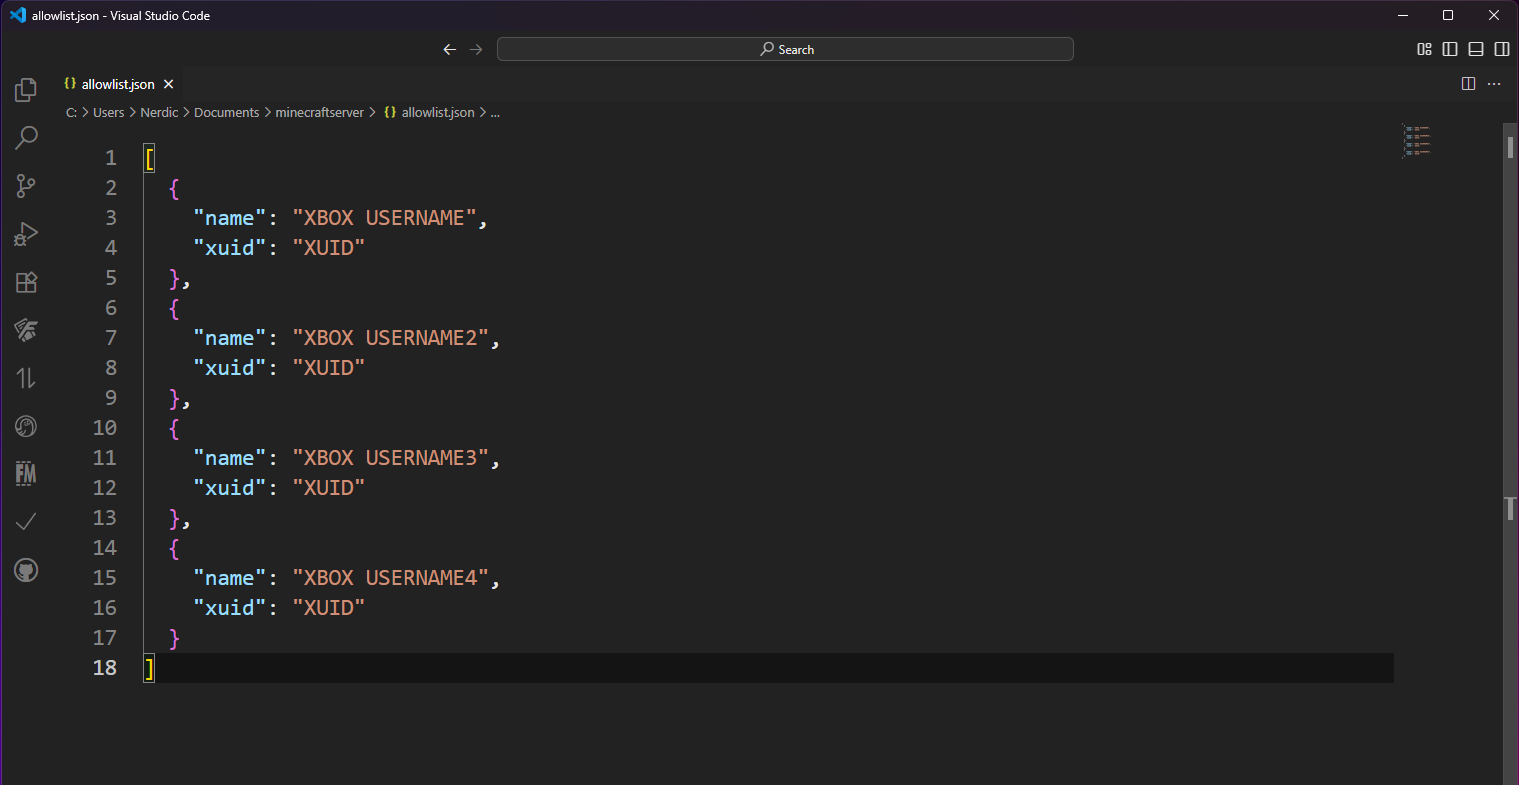Click the Go Back arrow button
The image size is (1519, 785).
pyautogui.click(x=449, y=49)
